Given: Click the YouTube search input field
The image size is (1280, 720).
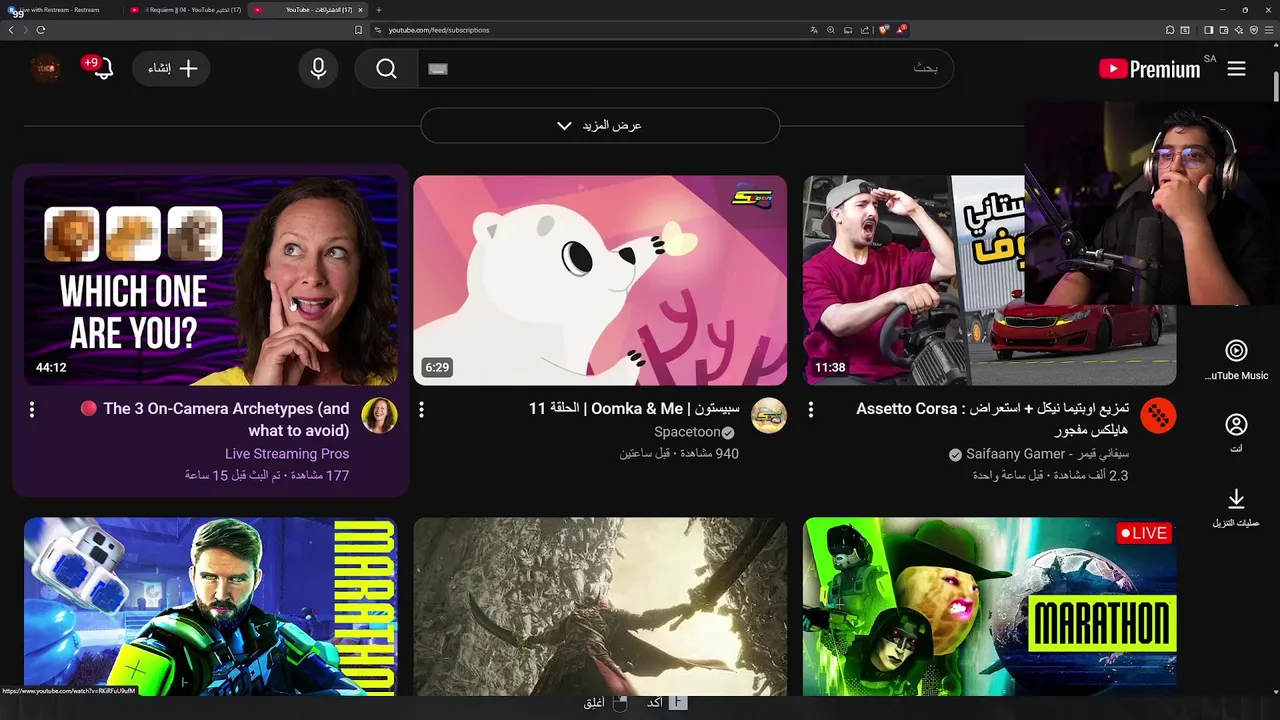Looking at the screenshot, I should (x=685, y=69).
